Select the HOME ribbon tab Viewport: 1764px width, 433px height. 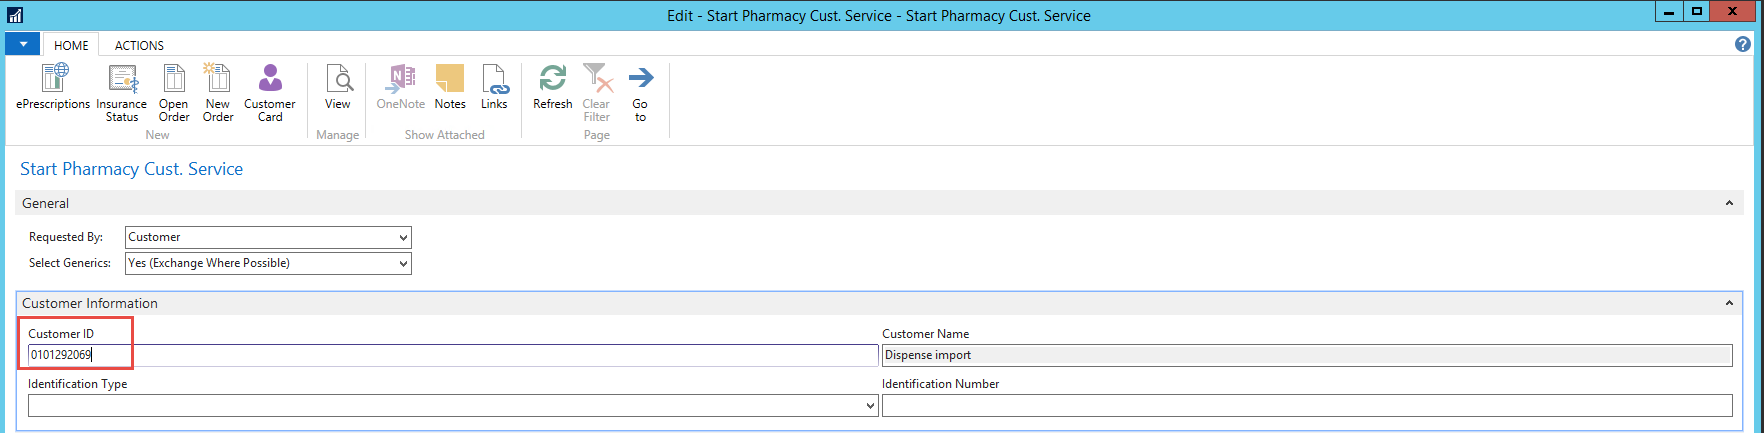tap(71, 45)
